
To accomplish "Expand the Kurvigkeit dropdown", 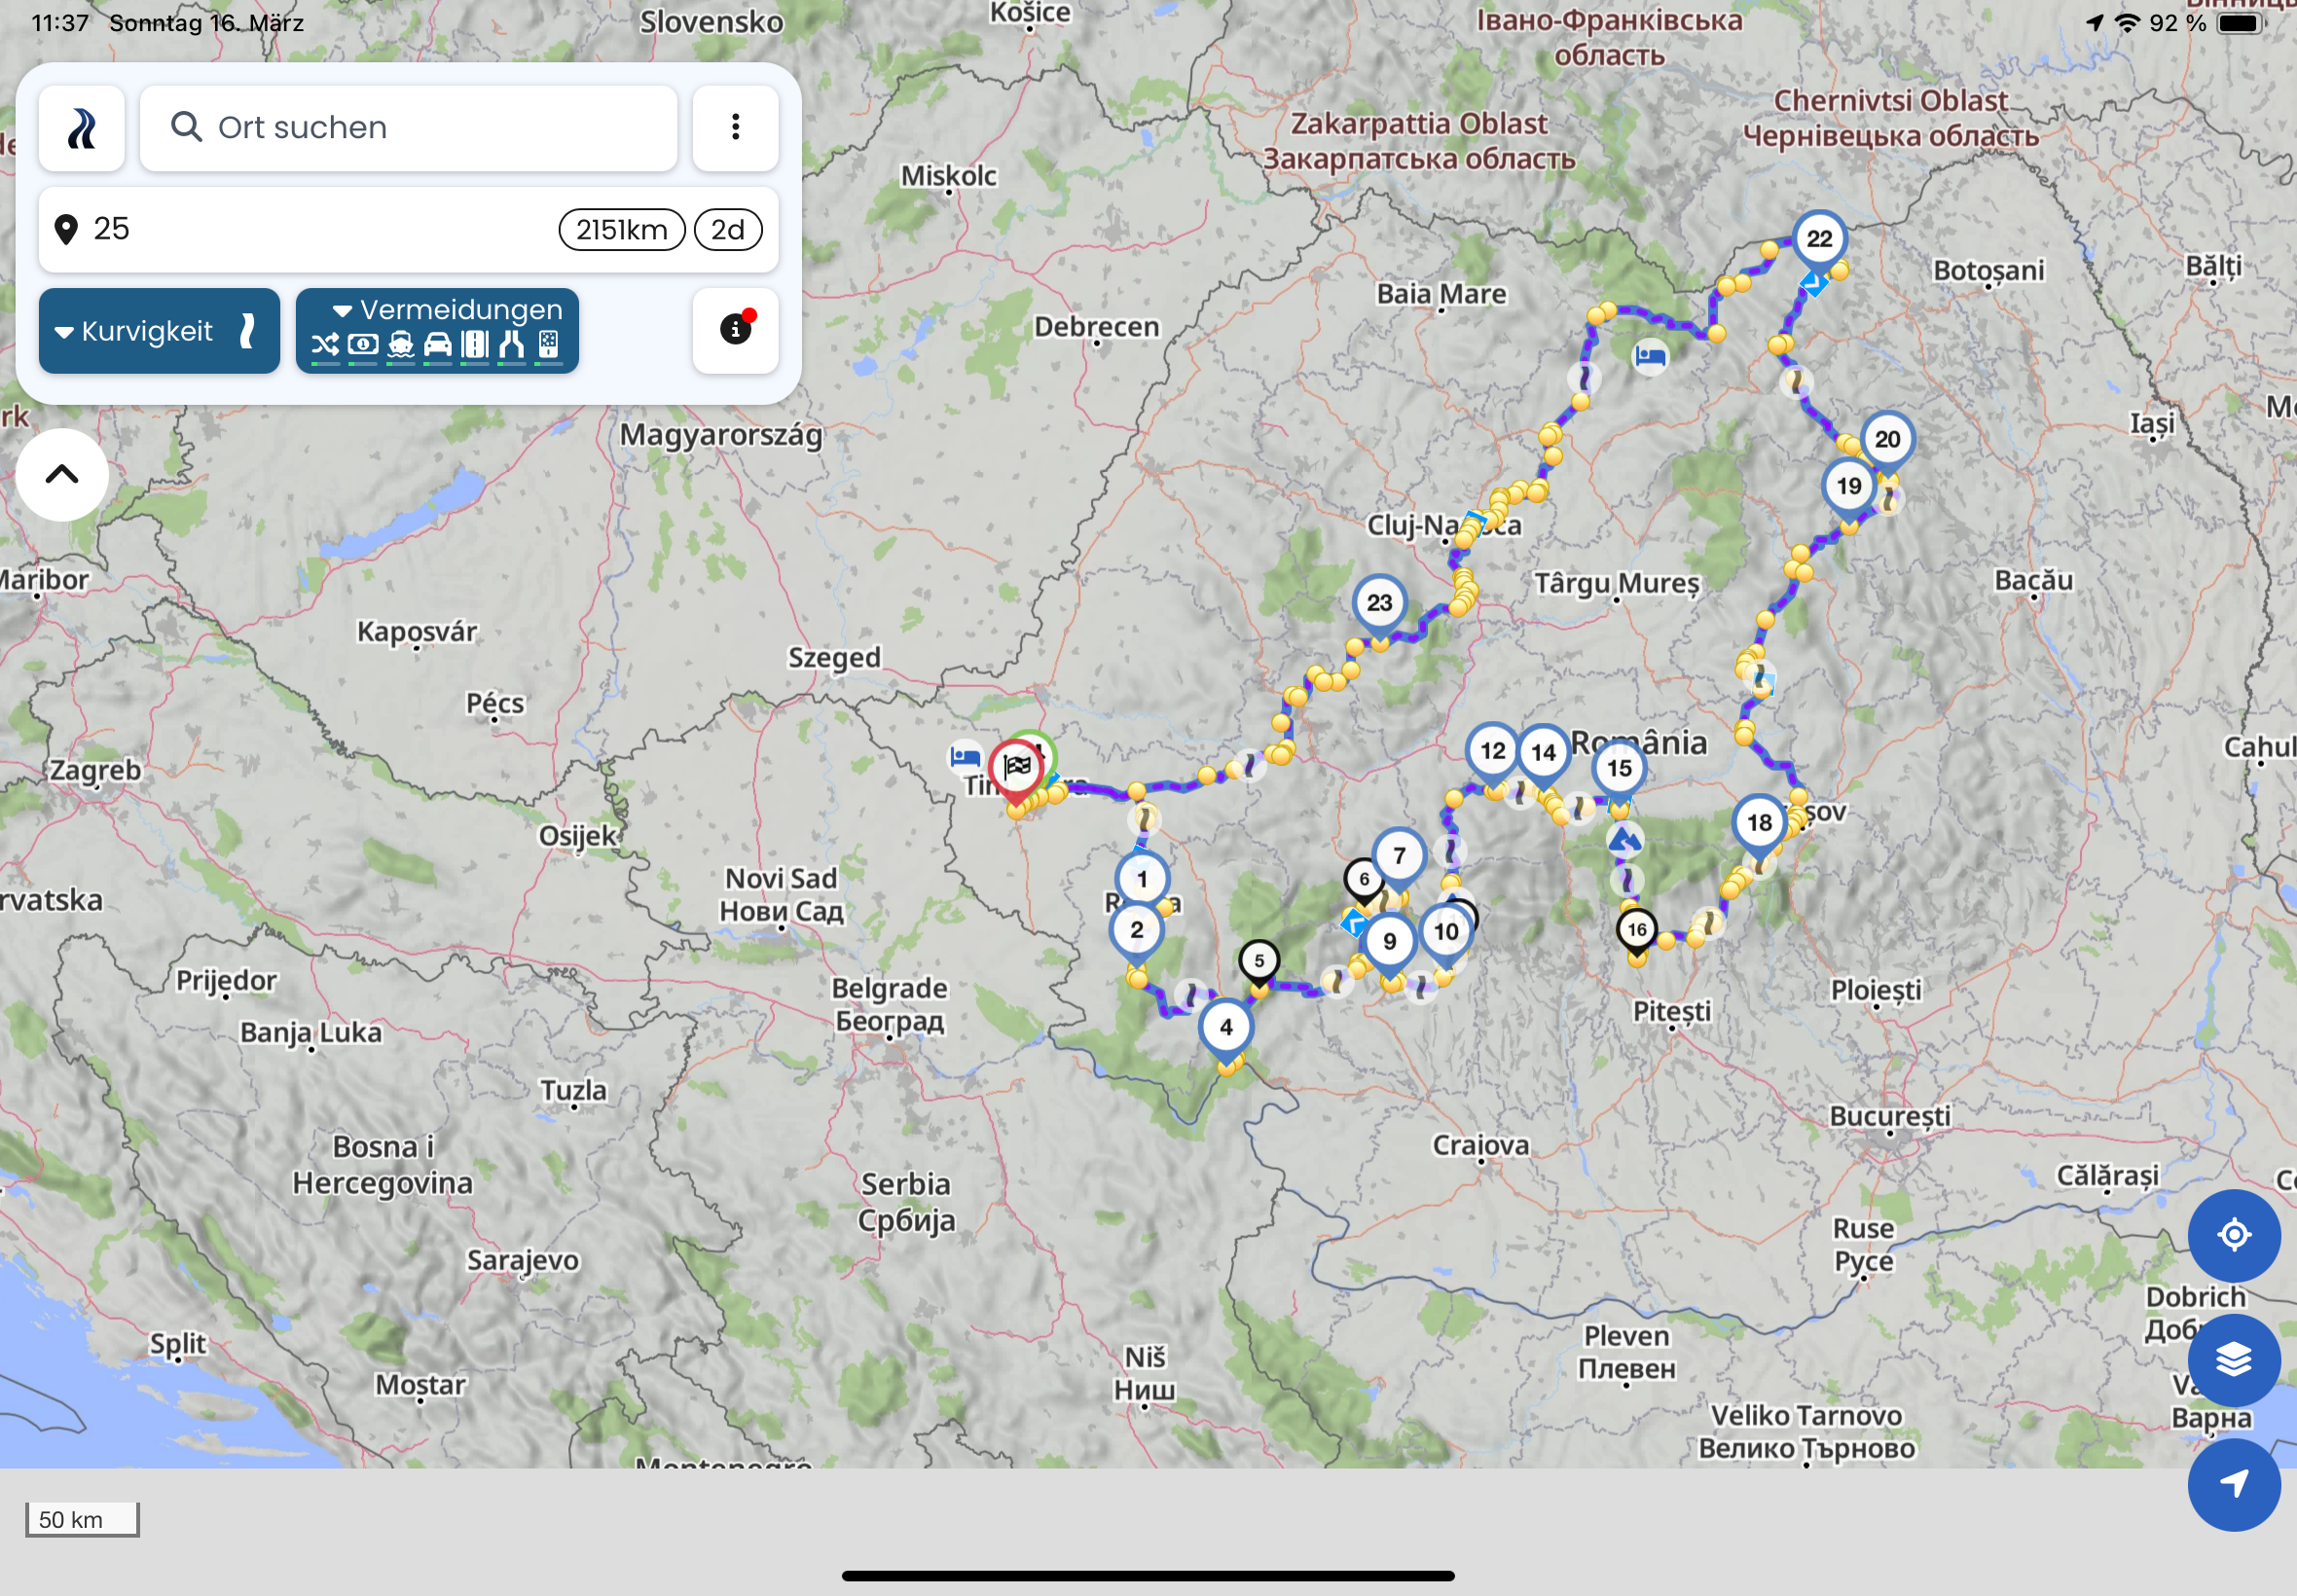I will coord(159,331).
